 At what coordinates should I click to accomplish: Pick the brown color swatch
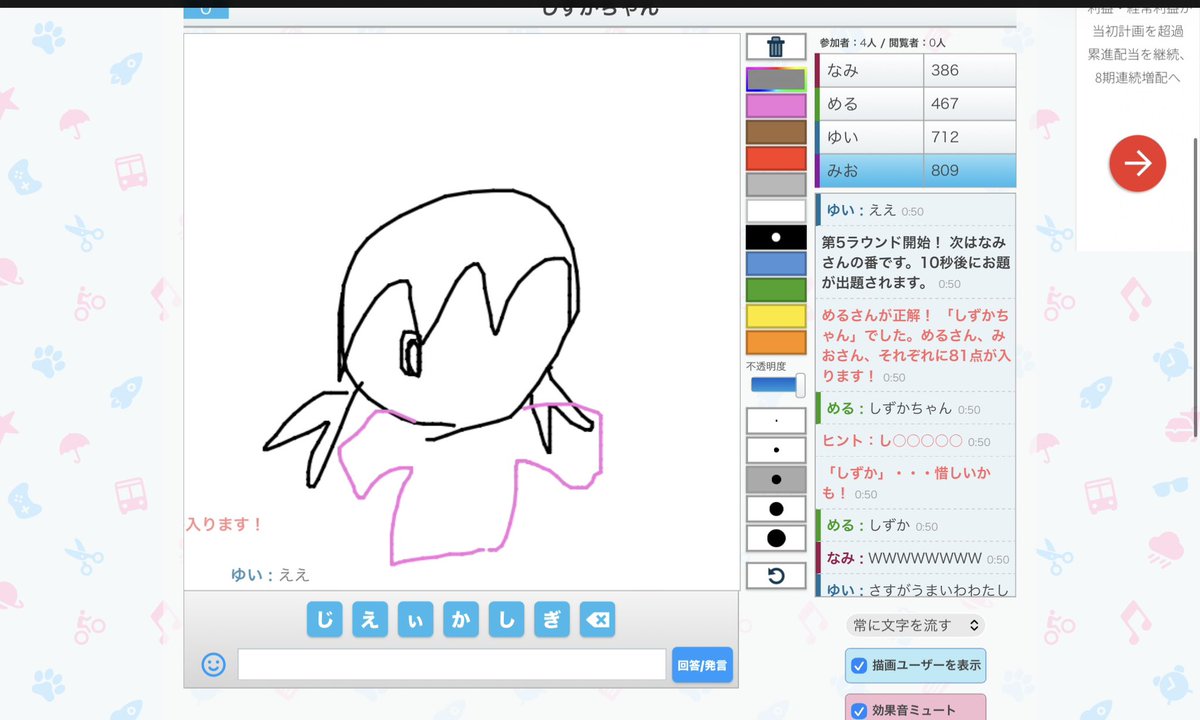776,132
